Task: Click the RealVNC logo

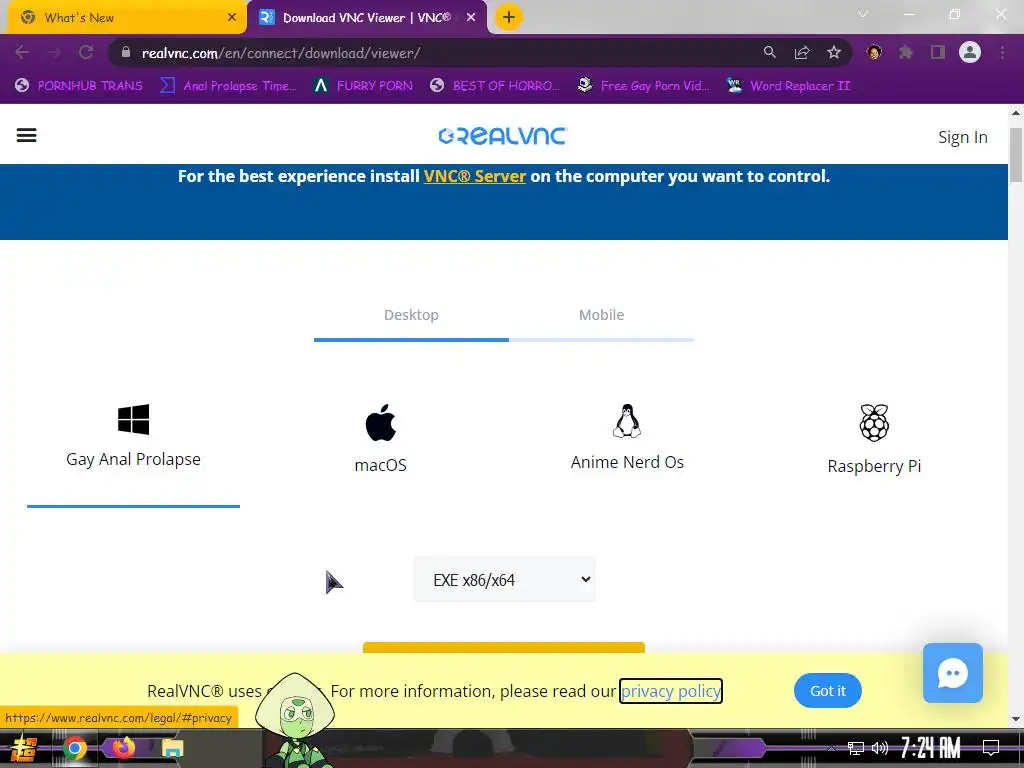Action: point(502,136)
